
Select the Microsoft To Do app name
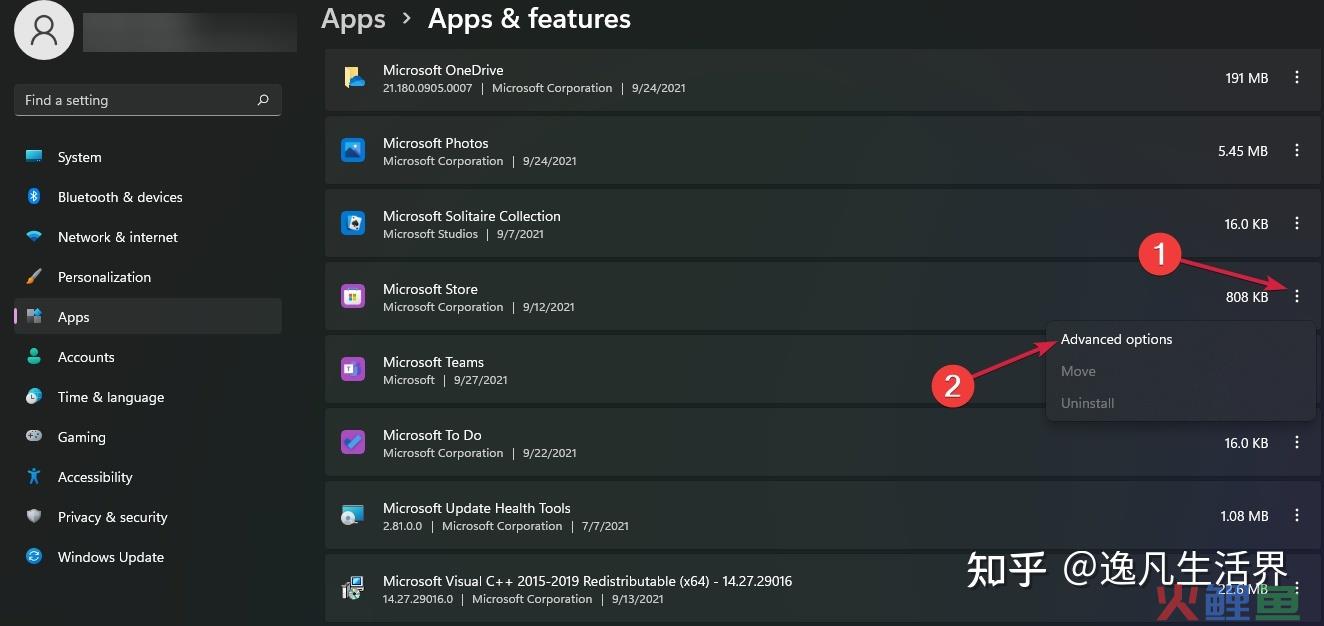432,435
